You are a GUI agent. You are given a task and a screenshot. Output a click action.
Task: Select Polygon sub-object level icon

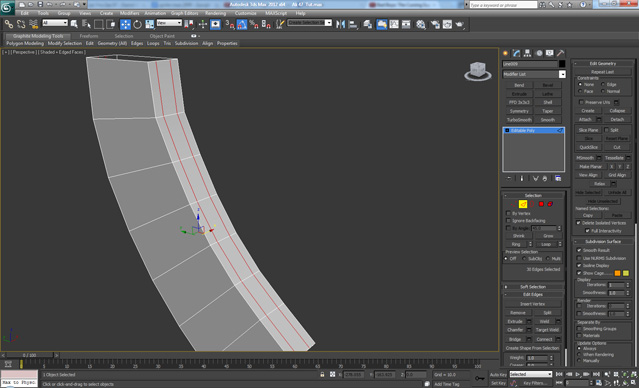[541, 204]
